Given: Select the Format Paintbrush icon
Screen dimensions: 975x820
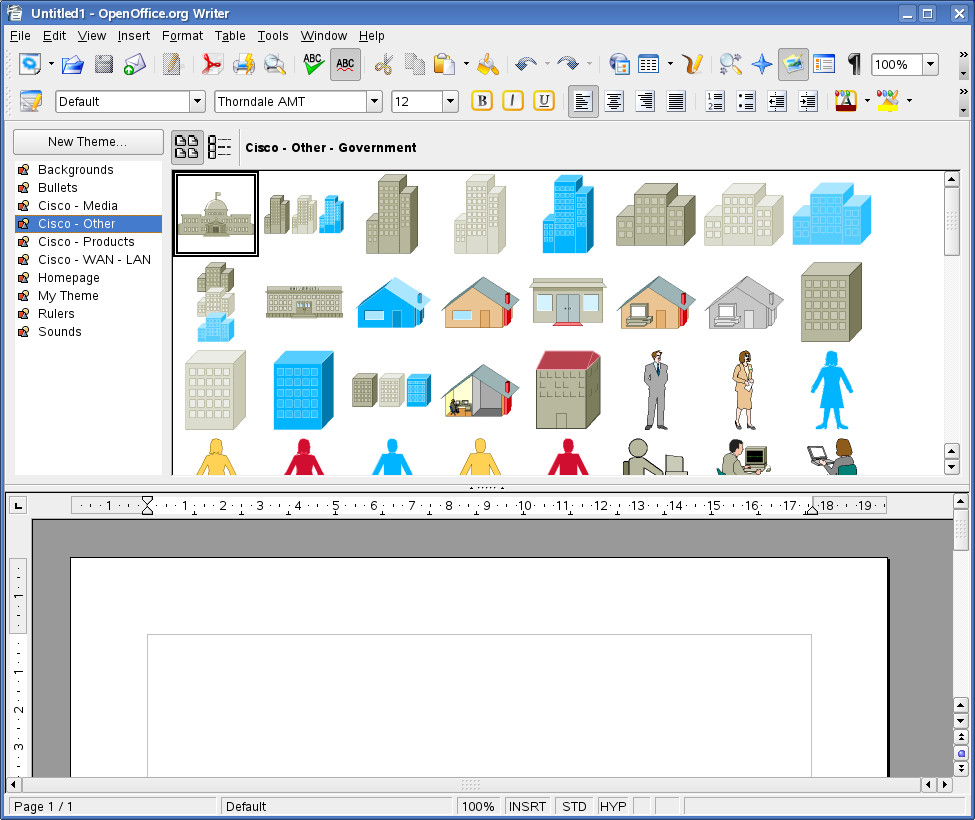Looking at the screenshot, I should 488,64.
